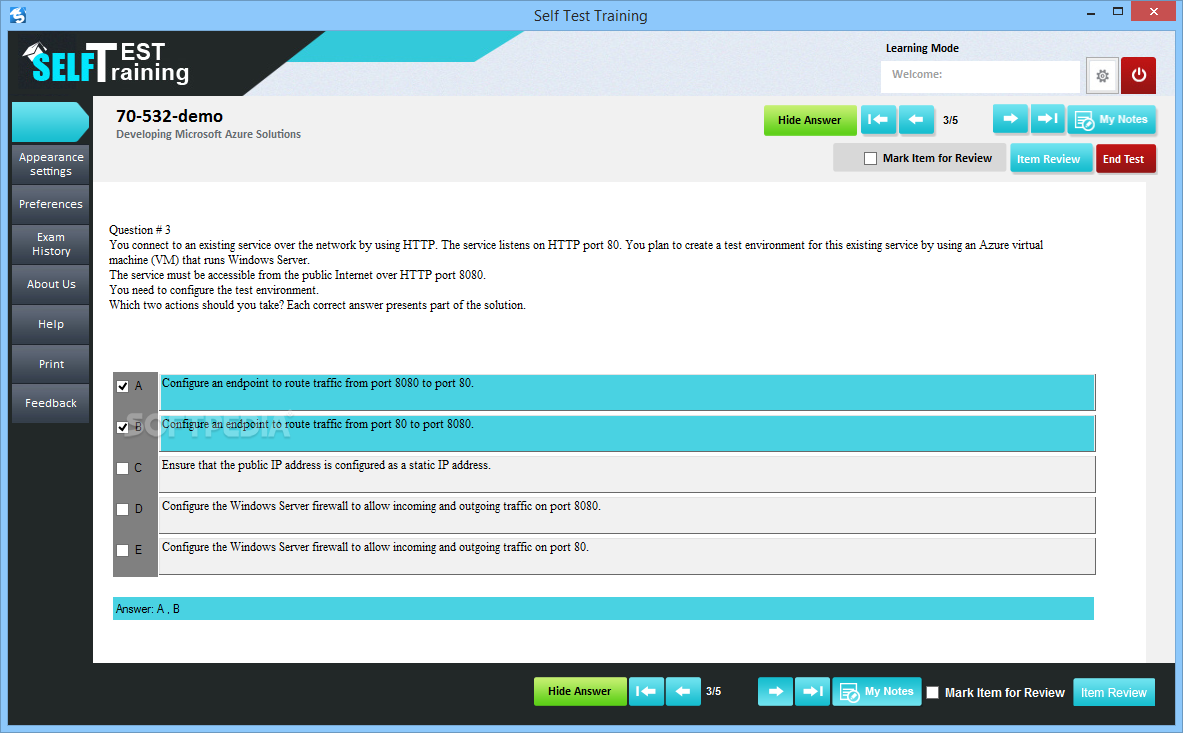Click into the Welcome input field

point(980,75)
